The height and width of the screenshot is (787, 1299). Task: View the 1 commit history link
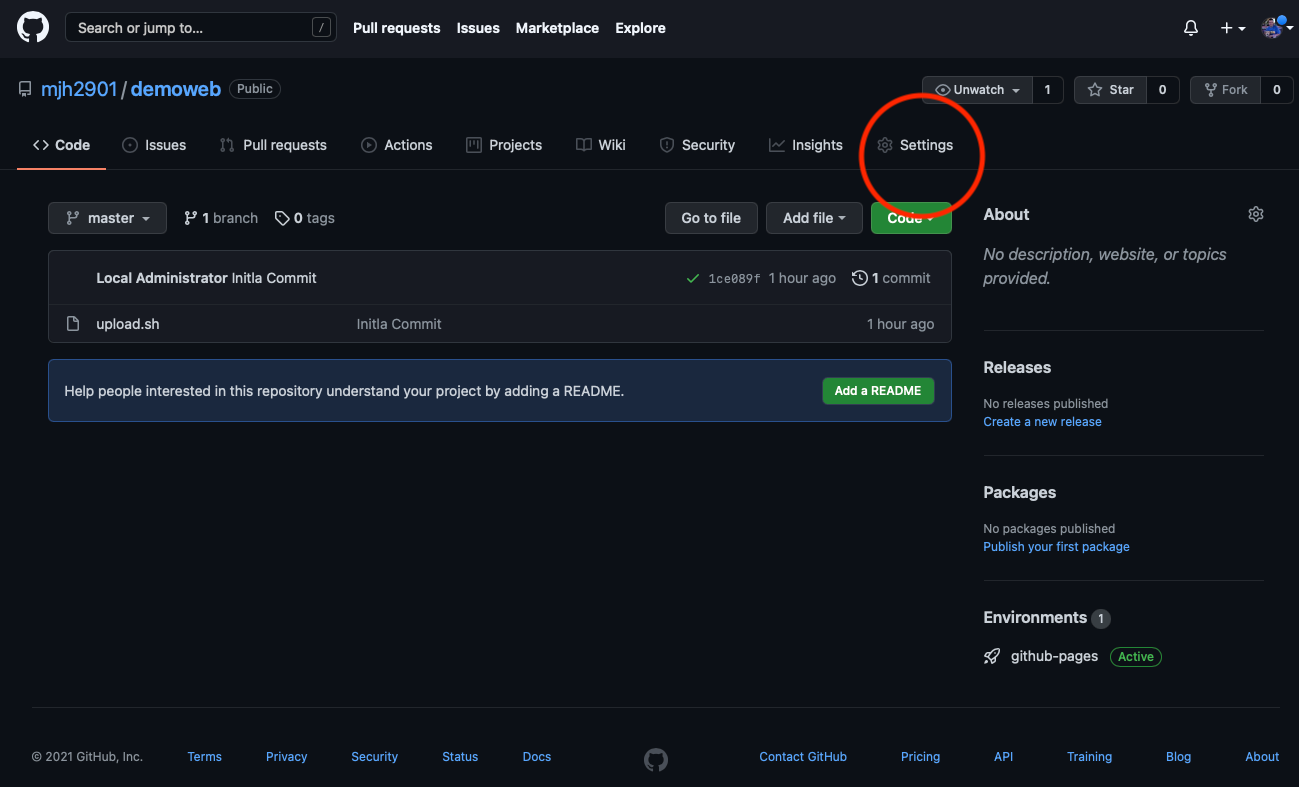(891, 278)
